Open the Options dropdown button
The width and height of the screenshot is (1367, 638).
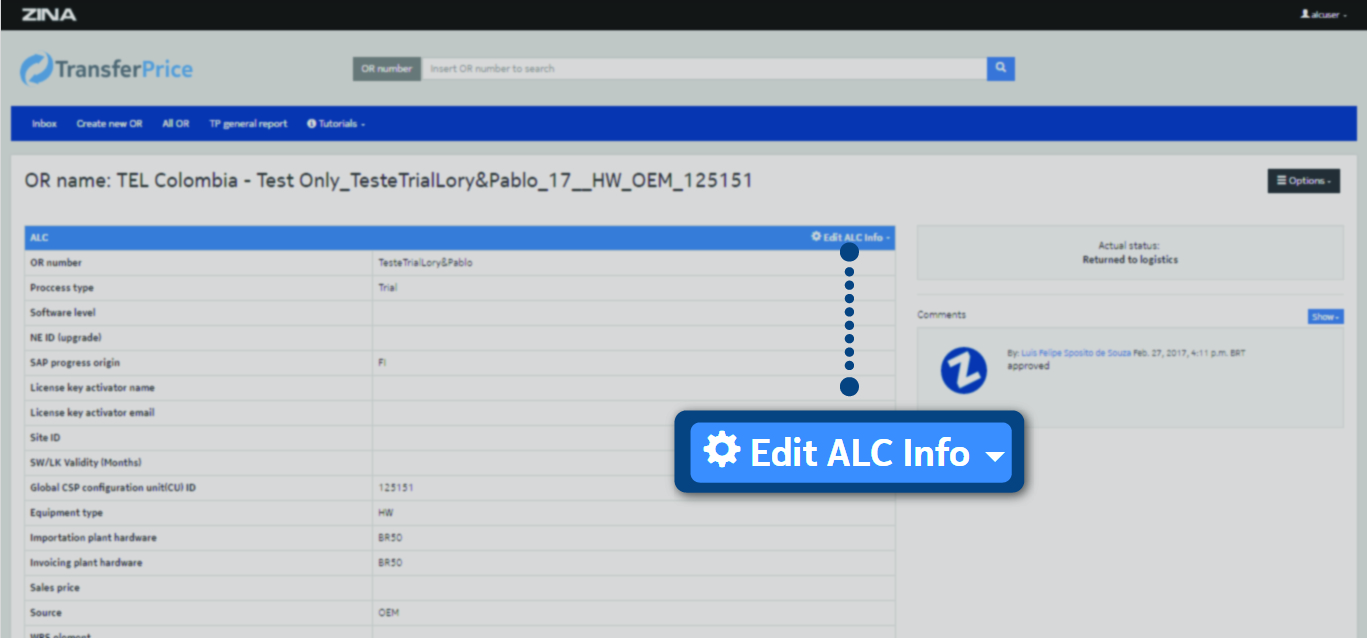click(x=1303, y=181)
